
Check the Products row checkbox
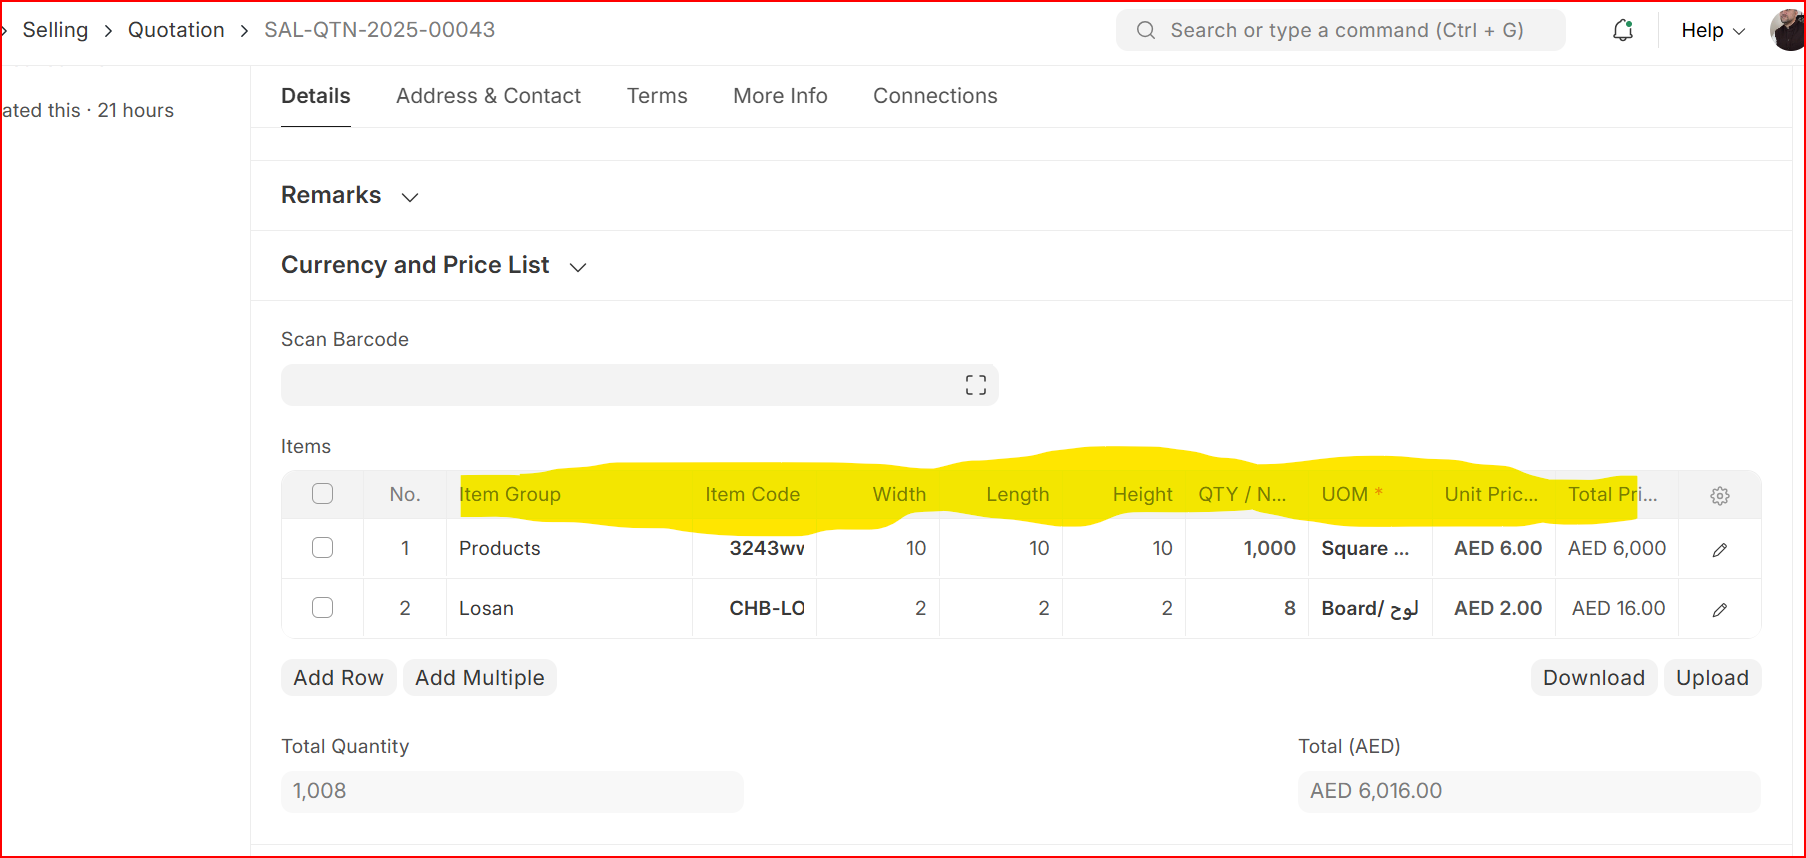[322, 548]
